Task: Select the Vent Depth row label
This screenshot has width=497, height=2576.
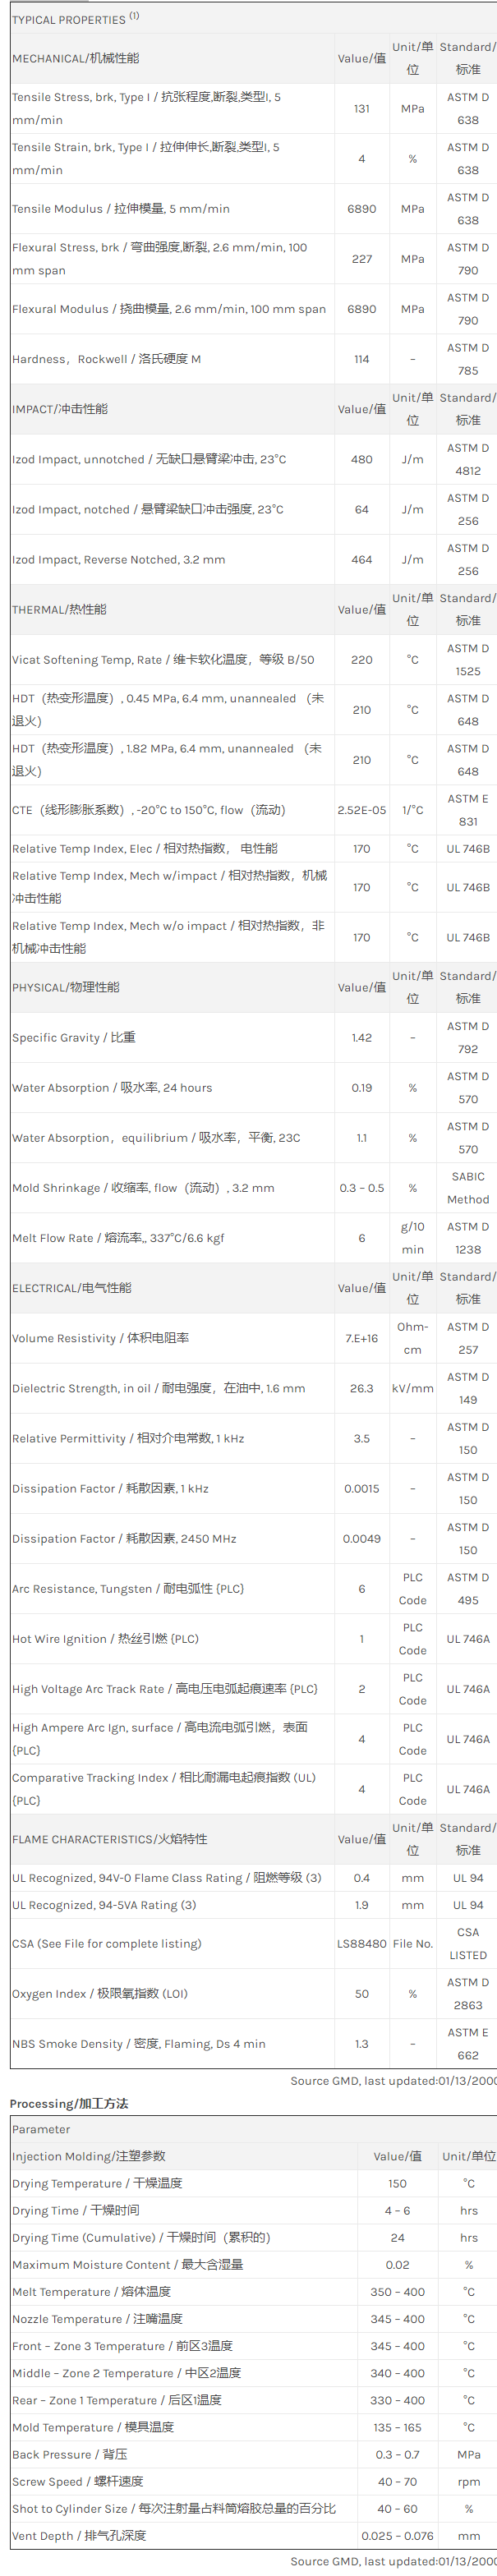Action: (79, 2535)
